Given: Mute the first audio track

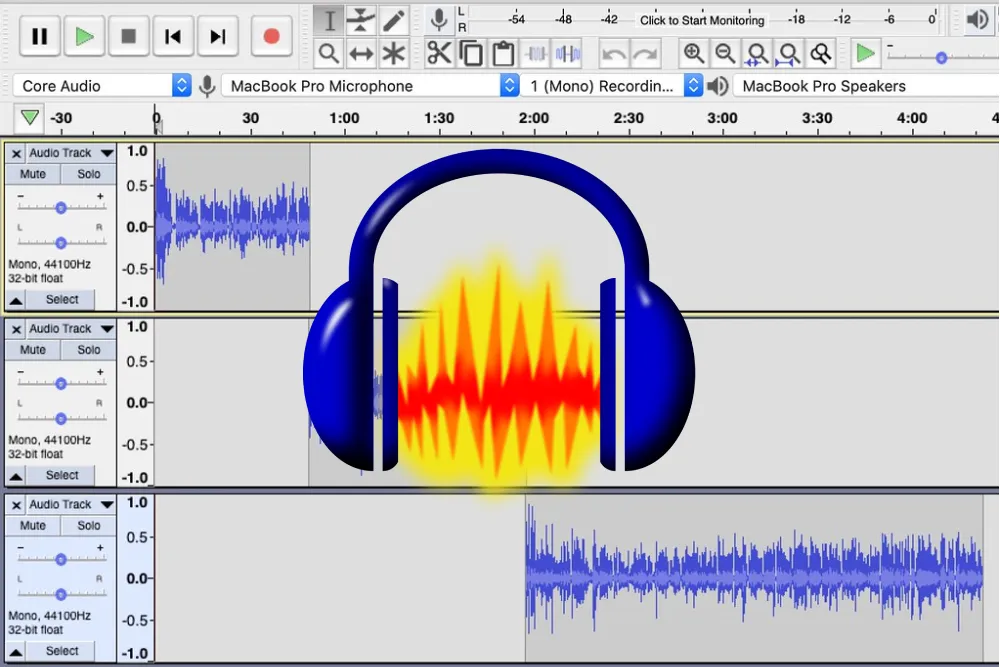Looking at the screenshot, I should pos(33,174).
